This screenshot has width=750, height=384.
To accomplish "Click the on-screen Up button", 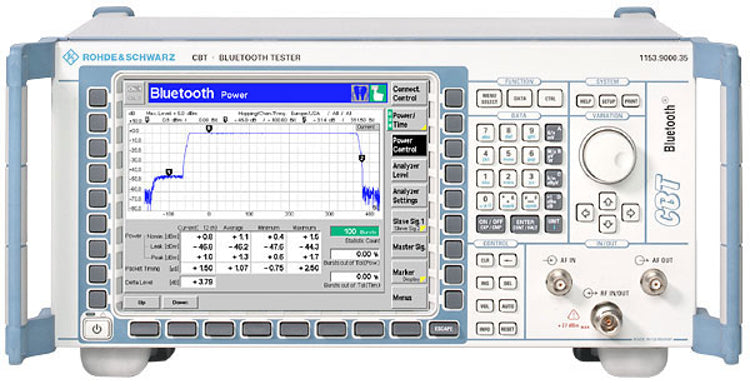I will (x=142, y=302).
